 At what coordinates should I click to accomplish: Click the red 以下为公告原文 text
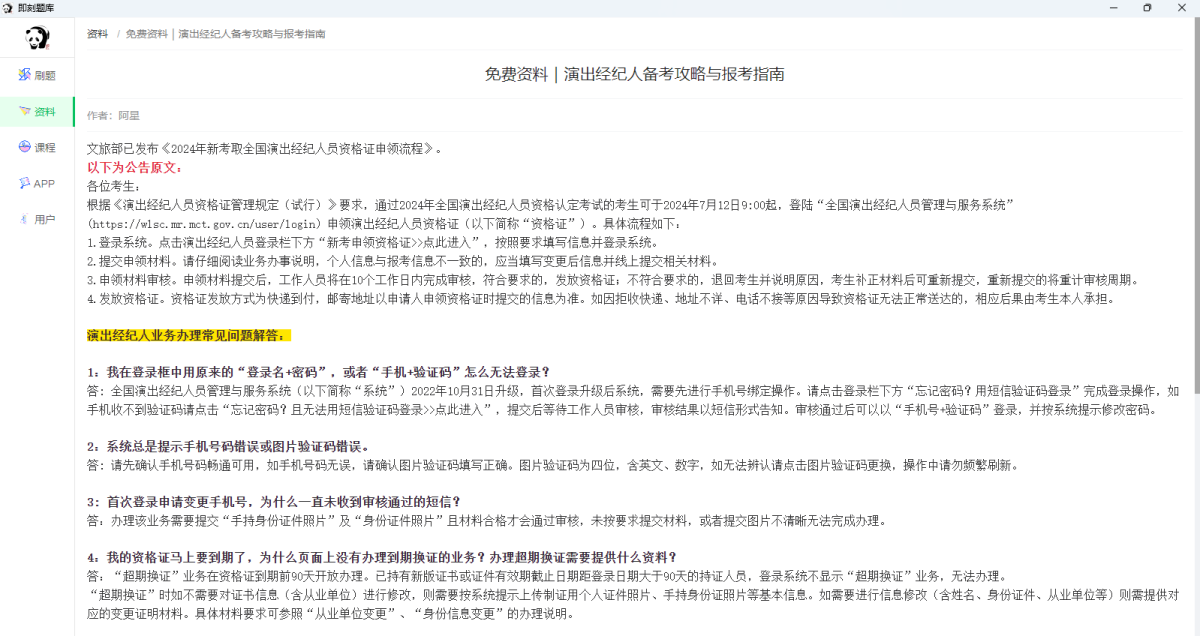click(134, 167)
